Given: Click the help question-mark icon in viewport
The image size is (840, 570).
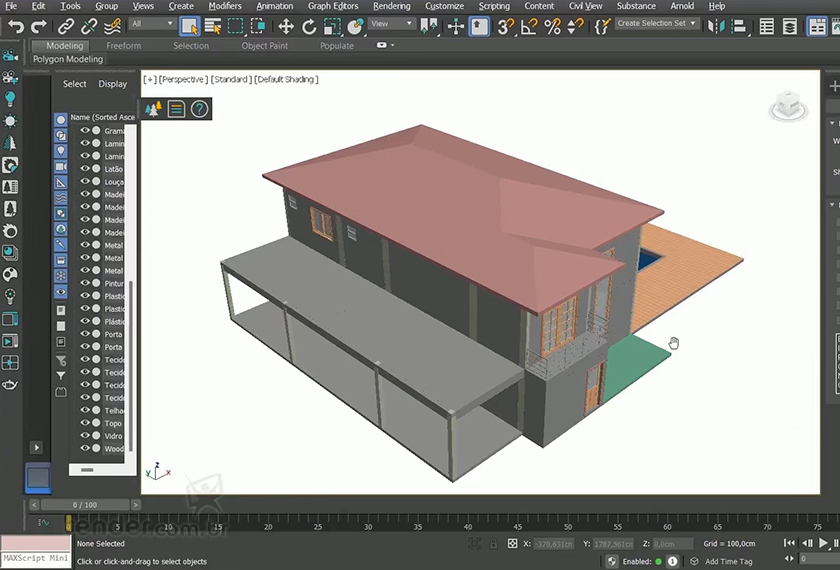Looking at the screenshot, I should [x=199, y=109].
